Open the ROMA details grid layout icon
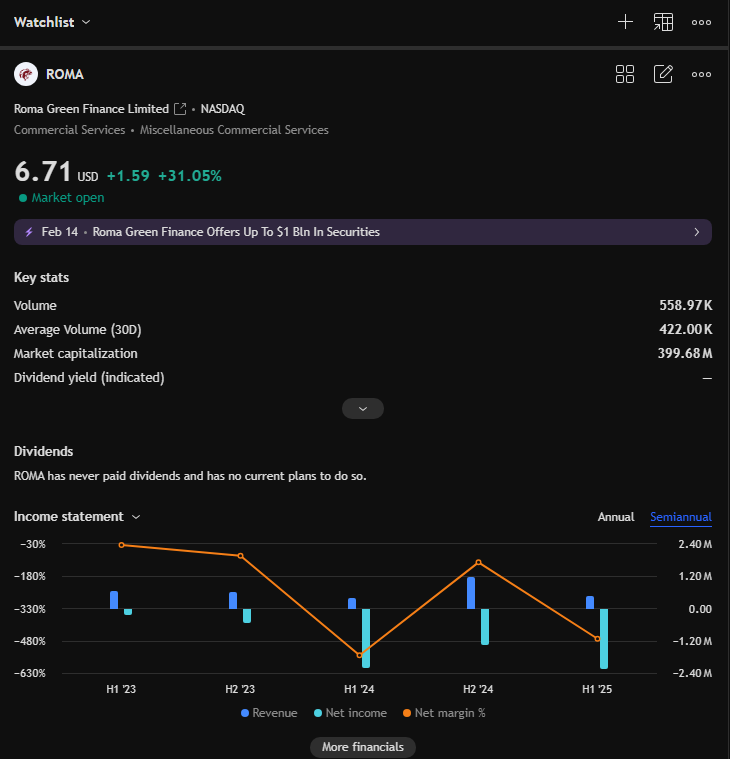 coord(624,74)
